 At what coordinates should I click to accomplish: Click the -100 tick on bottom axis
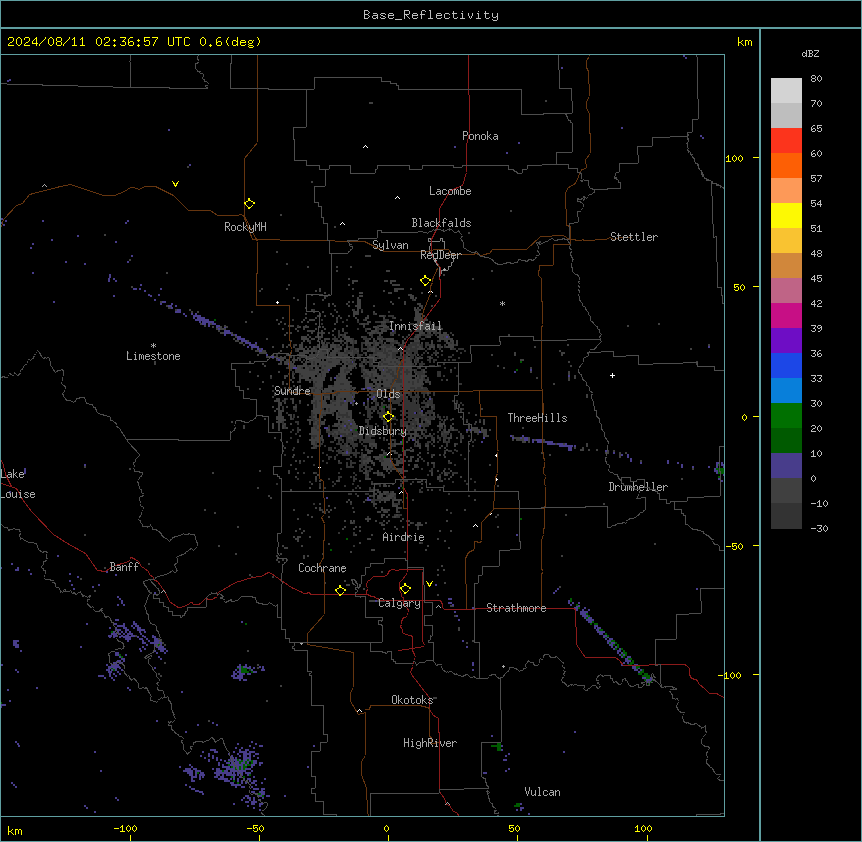point(125,829)
